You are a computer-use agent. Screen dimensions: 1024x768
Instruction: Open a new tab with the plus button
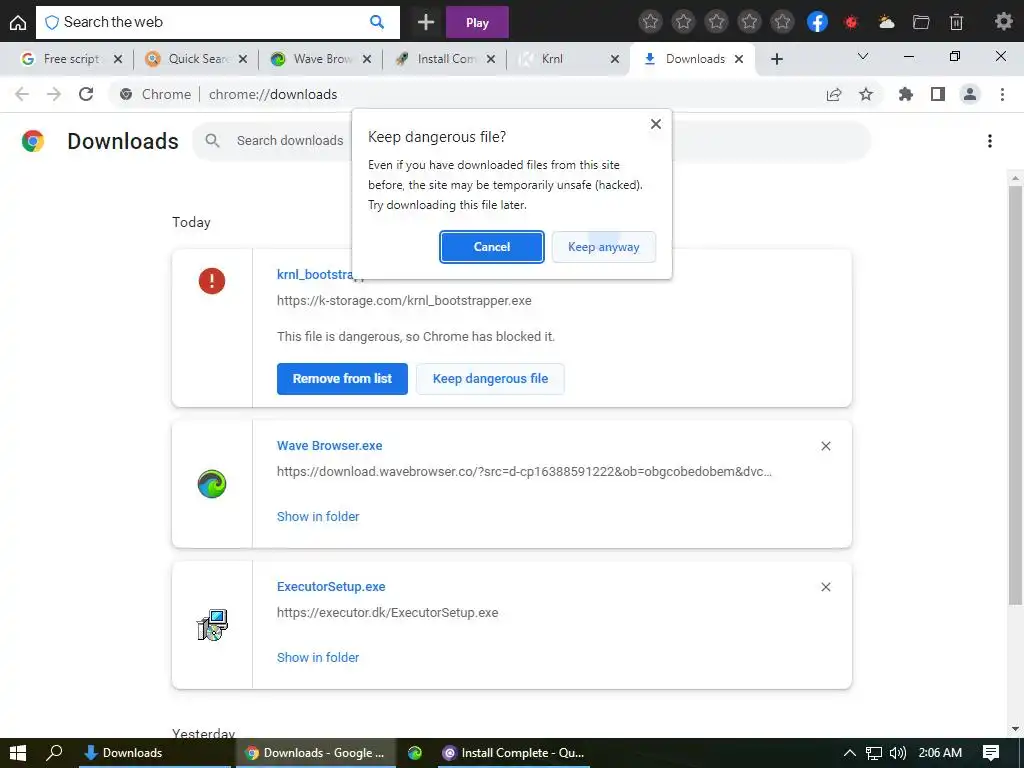coord(776,59)
